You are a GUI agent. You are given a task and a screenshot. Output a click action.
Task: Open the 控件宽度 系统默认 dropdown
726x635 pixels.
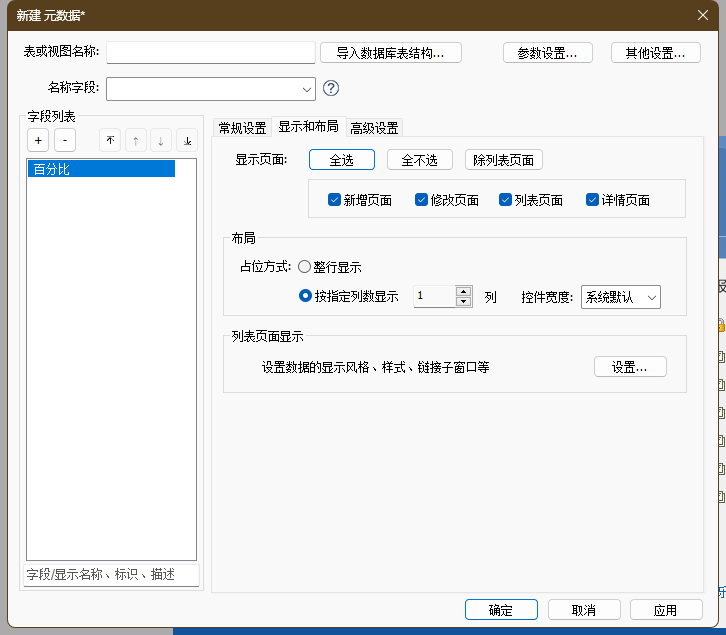click(620, 297)
